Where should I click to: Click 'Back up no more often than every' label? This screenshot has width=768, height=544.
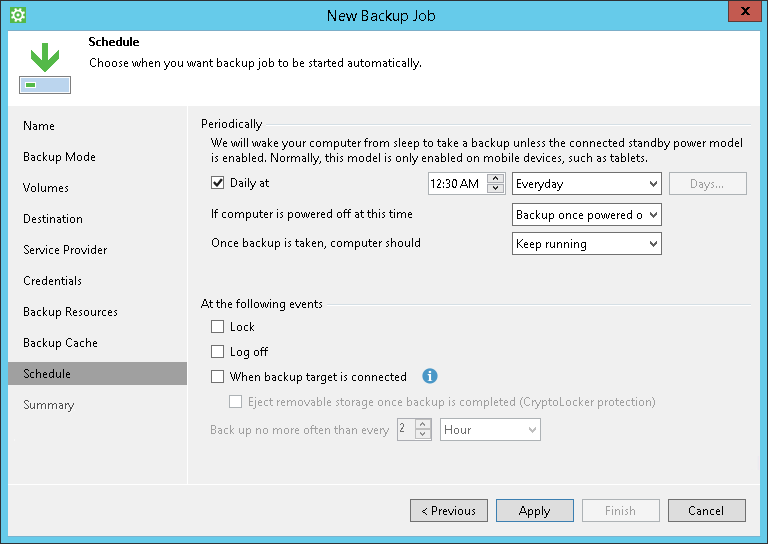tap(300, 430)
